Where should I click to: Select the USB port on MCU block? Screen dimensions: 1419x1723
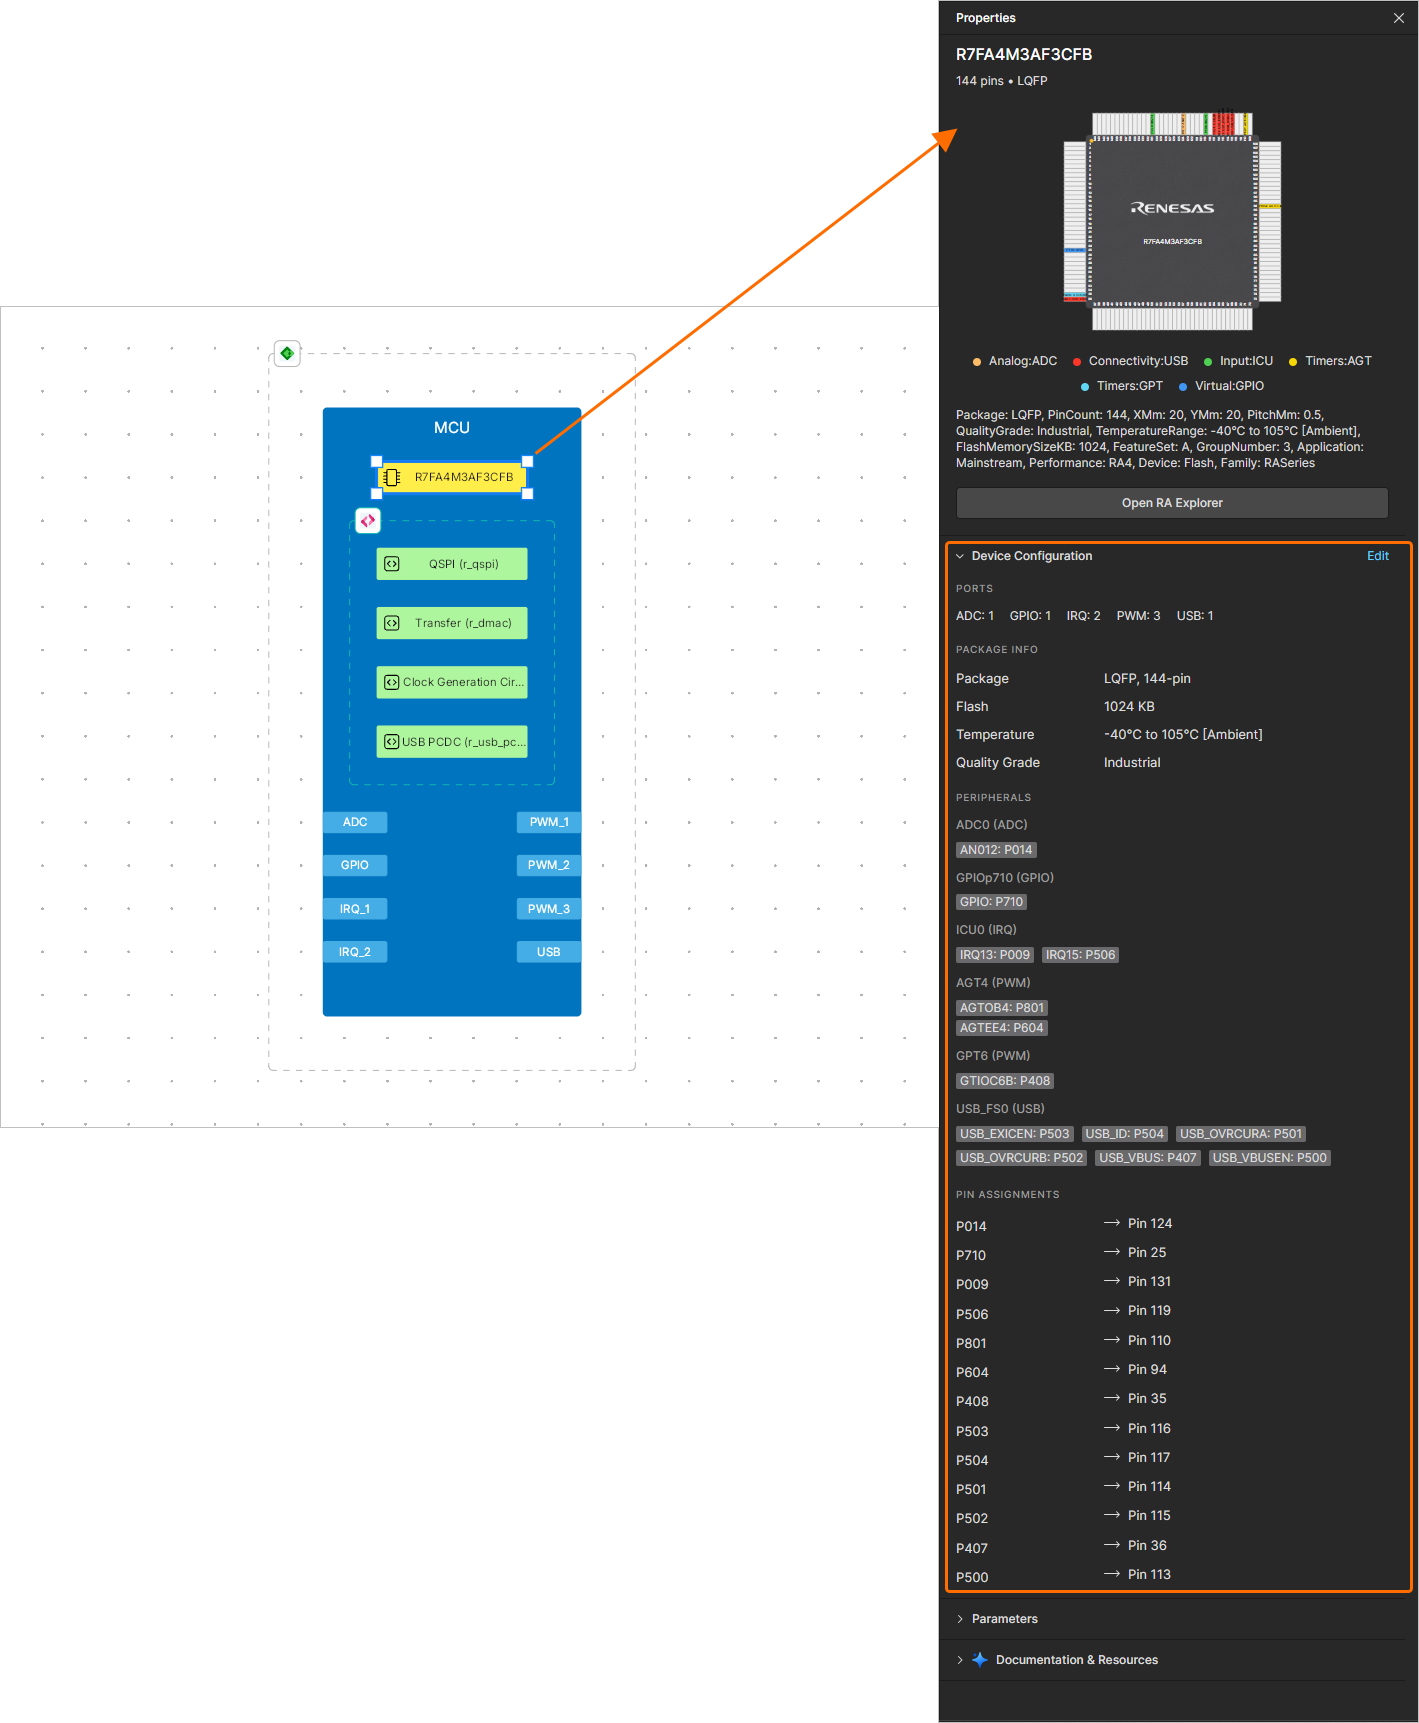pos(549,952)
